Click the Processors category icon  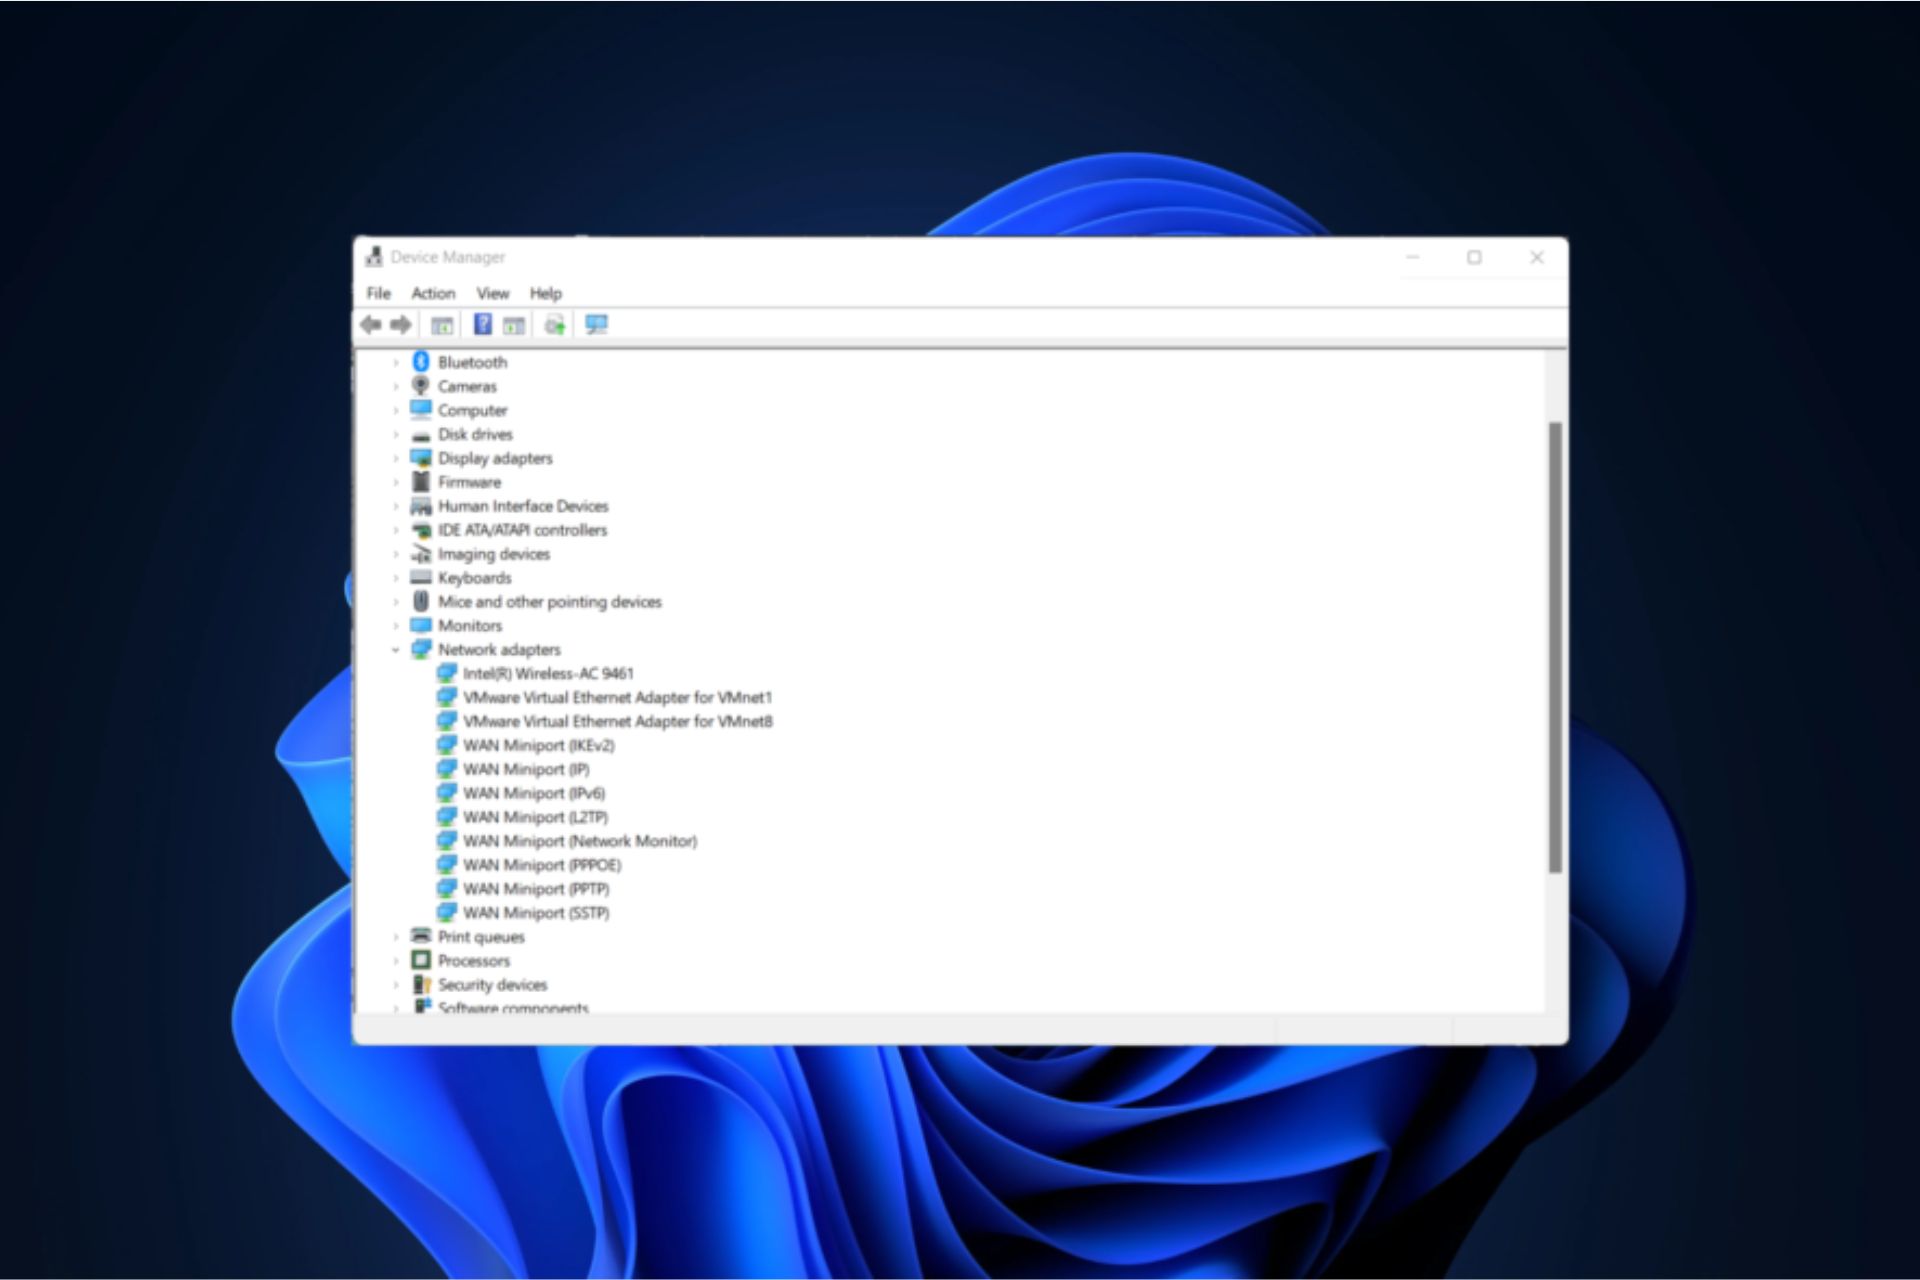click(x=421, y=961)
